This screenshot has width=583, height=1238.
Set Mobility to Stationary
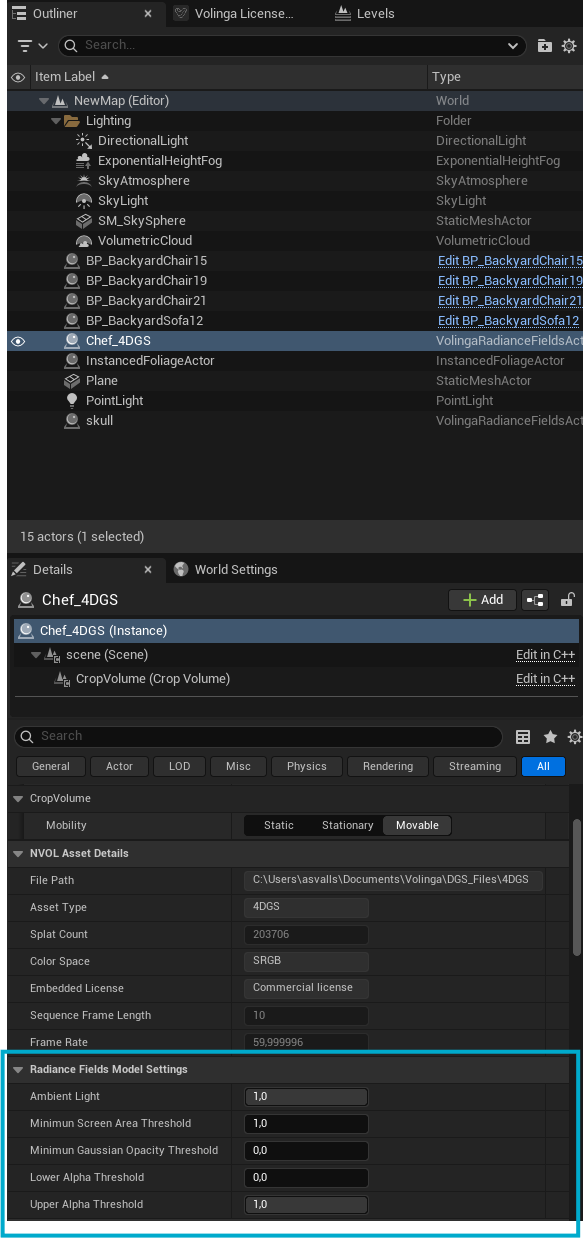347,826
